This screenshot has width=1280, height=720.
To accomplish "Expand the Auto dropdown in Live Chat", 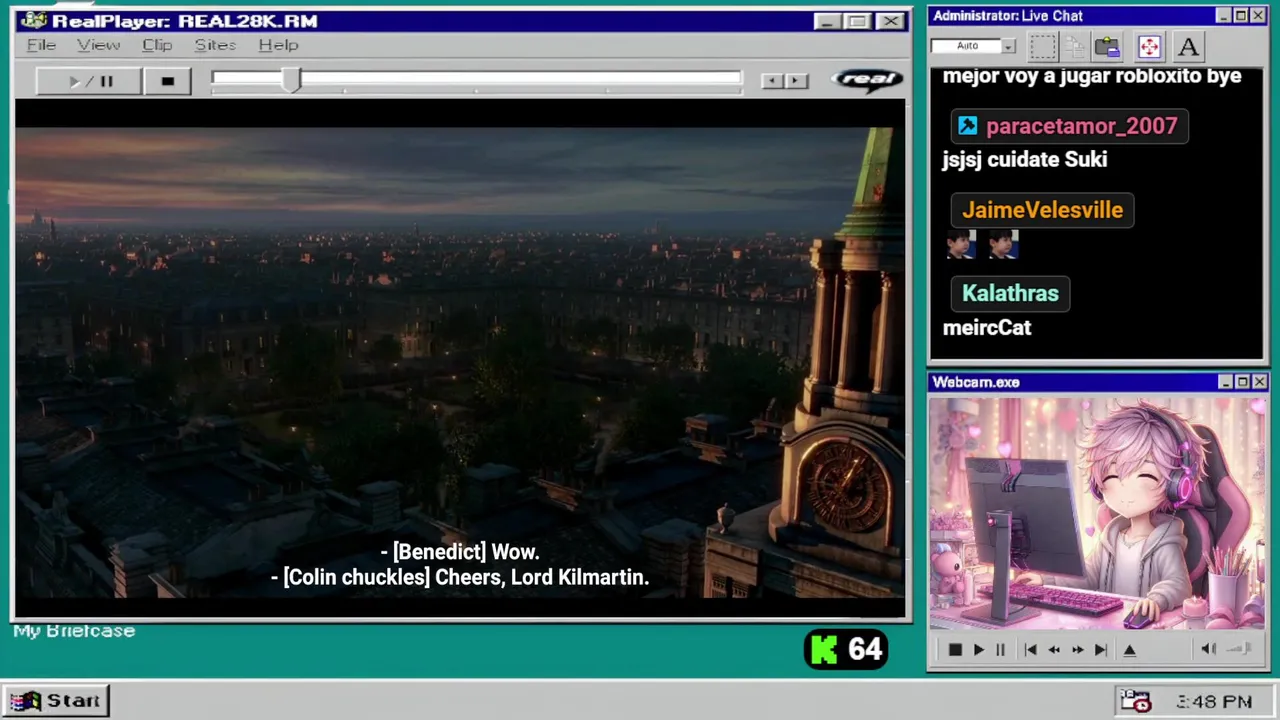I will tap(1009, 46).
